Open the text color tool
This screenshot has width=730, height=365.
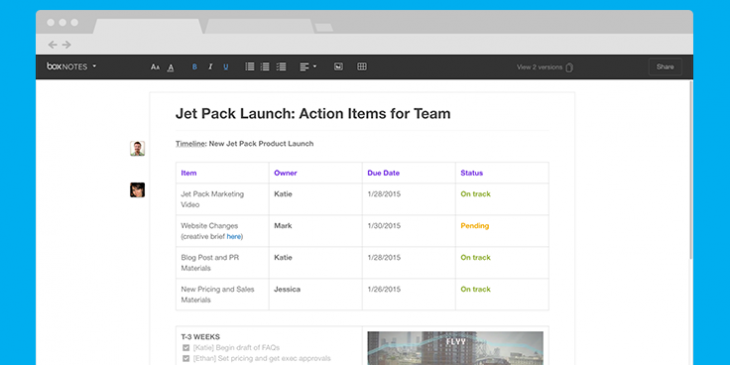(x=170, y=68)
